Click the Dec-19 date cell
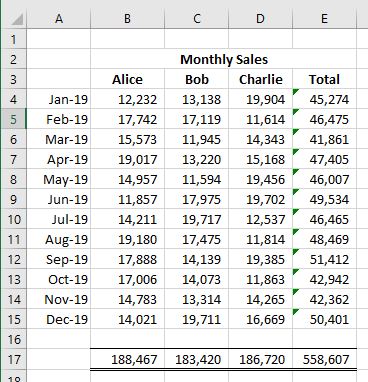368x382 pixels. (59, 319)
